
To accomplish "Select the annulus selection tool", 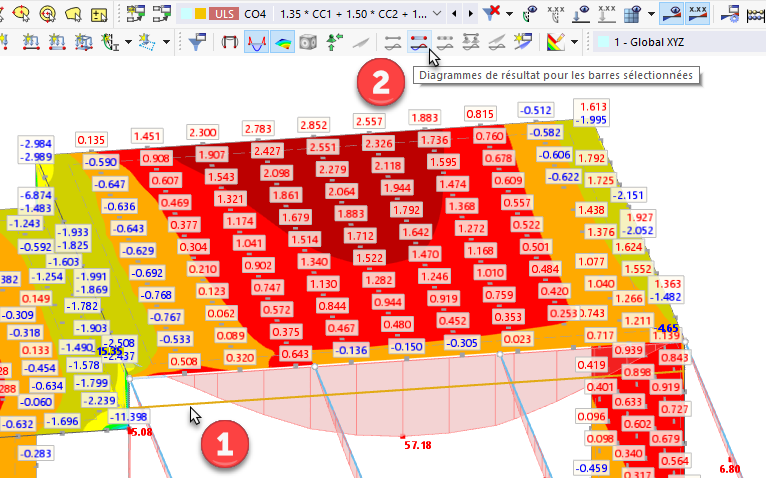I will (47, 14).
